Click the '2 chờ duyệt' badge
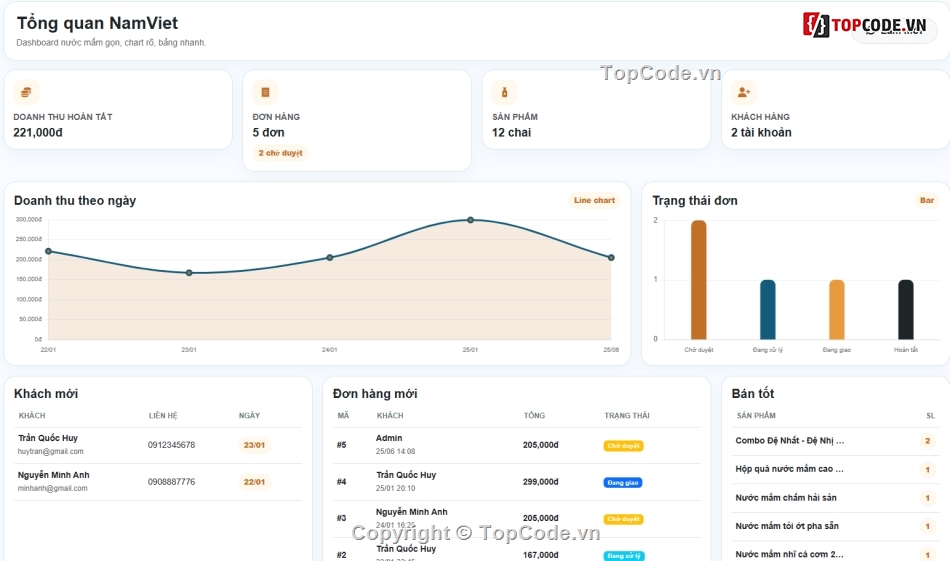The width and height of the screenshot is (950, 561). [281, 153]
